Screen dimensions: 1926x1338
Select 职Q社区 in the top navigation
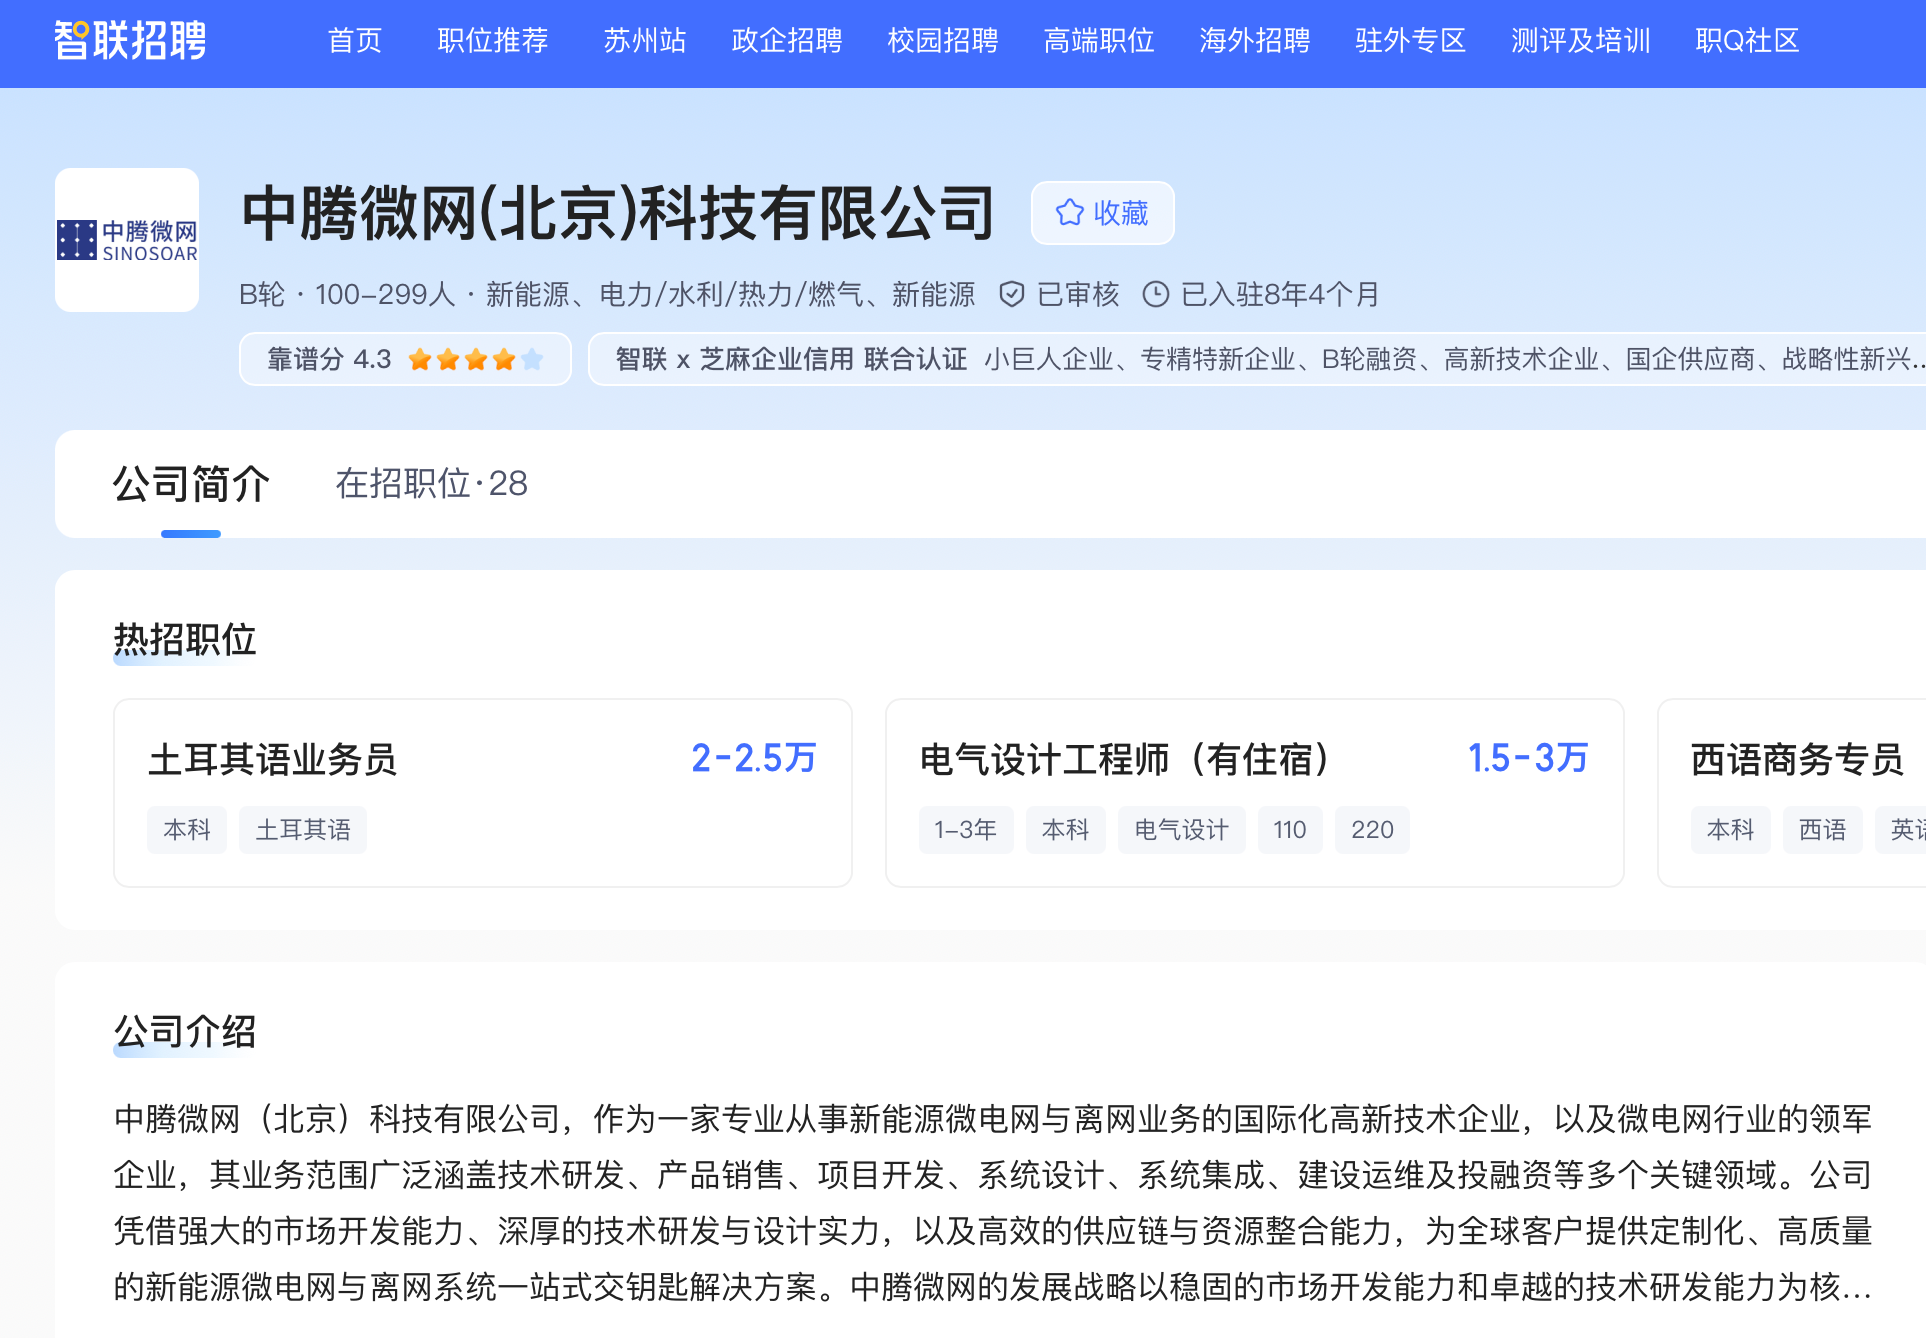point(1746,41)
